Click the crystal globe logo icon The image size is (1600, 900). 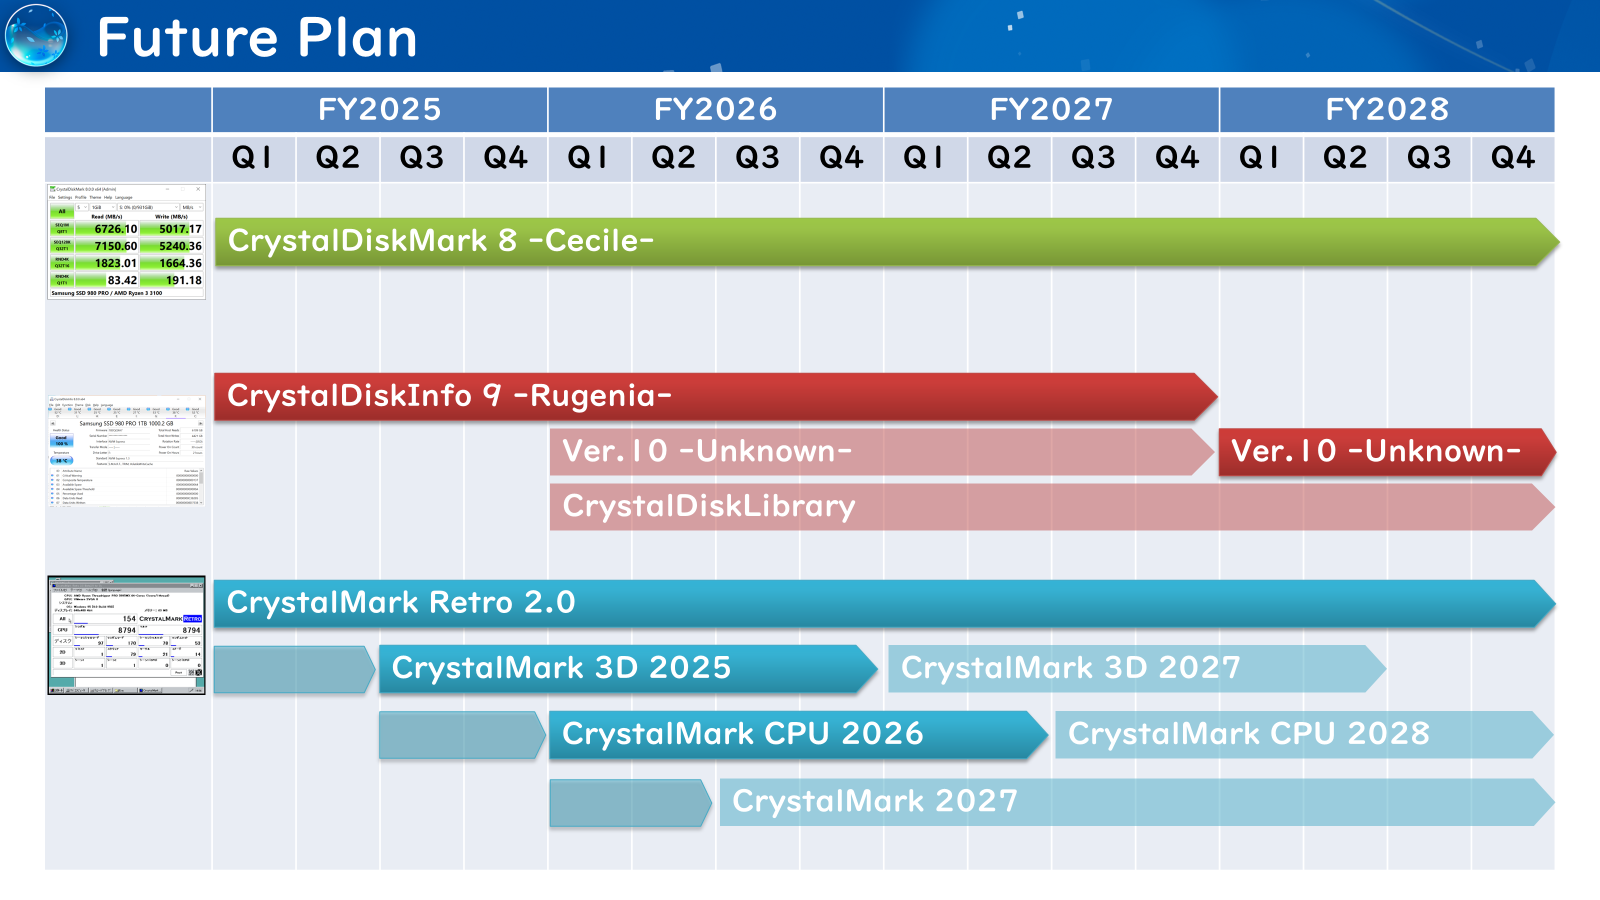click(36, 36)
